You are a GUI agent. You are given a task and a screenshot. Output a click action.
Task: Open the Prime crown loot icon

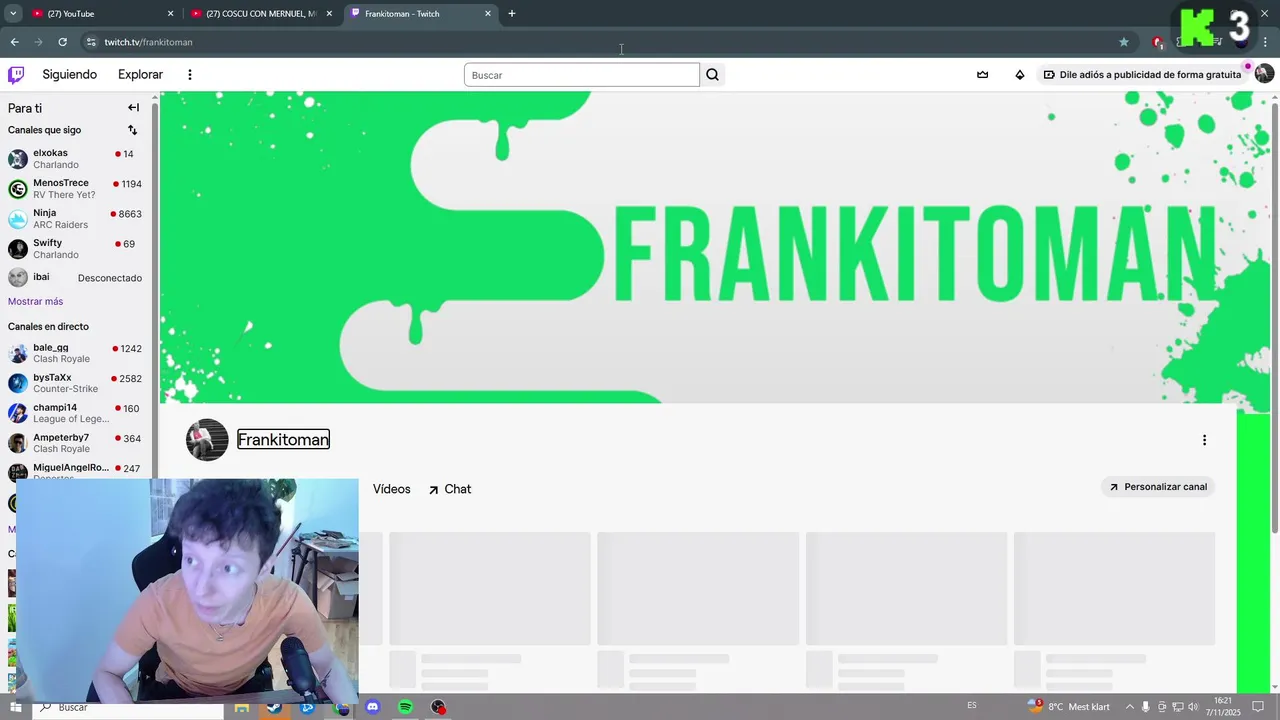[x=982, y=74]
